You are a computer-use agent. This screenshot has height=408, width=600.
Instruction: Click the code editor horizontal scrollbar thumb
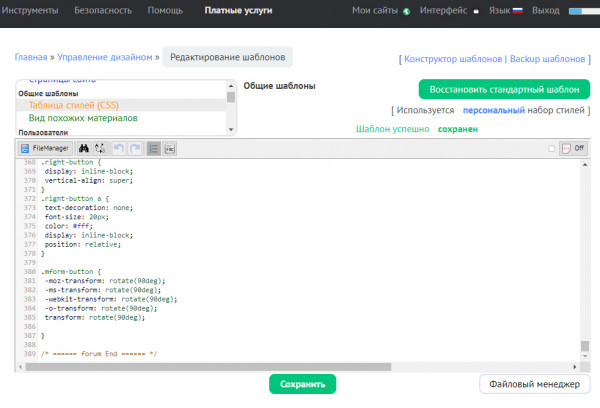[x=208, y=367]
